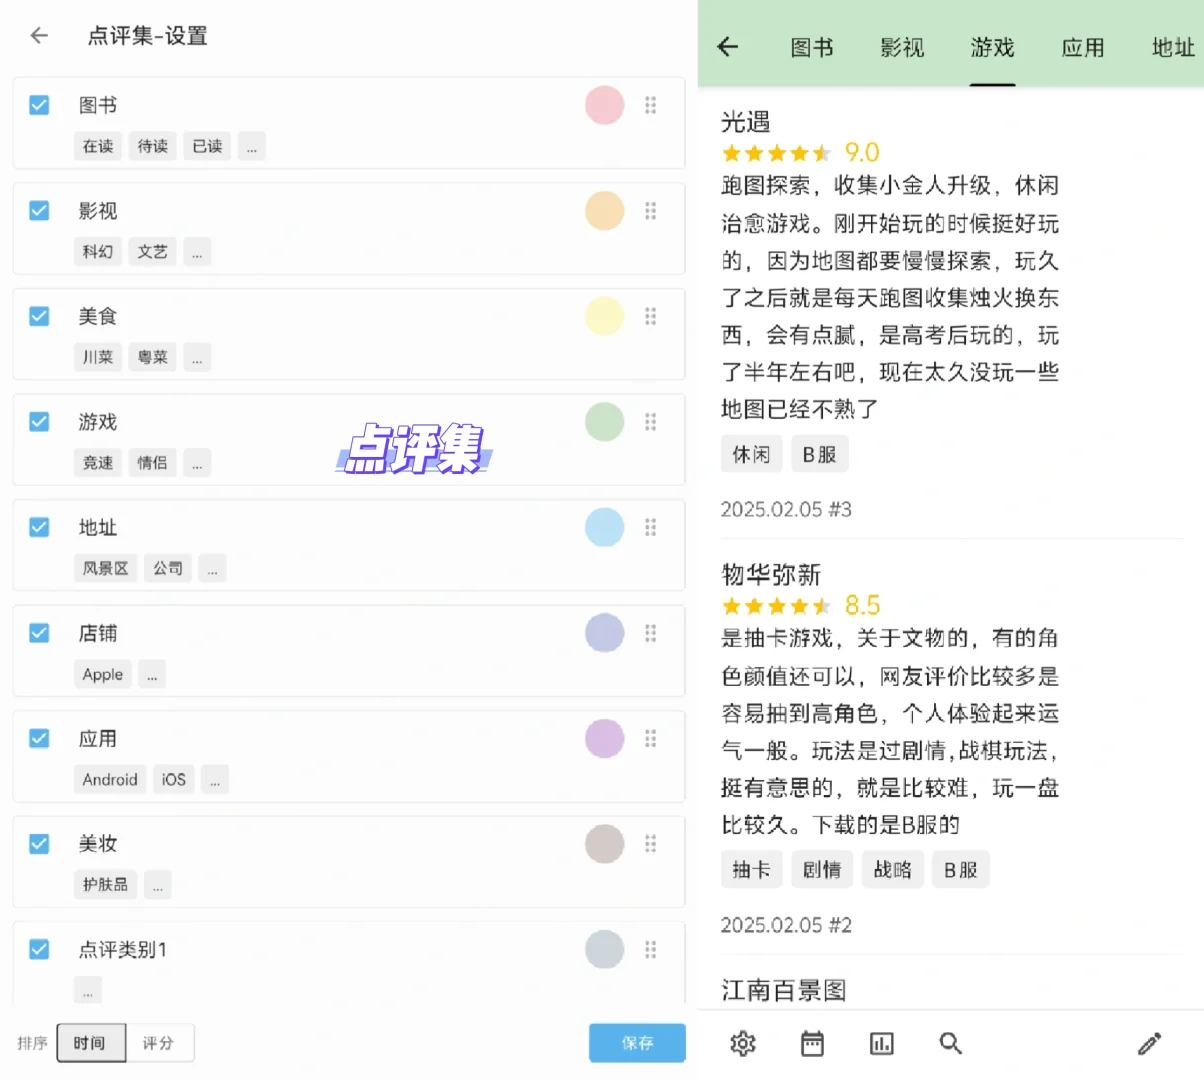Disable the 美食 category checkbox

tap(39, 315)
